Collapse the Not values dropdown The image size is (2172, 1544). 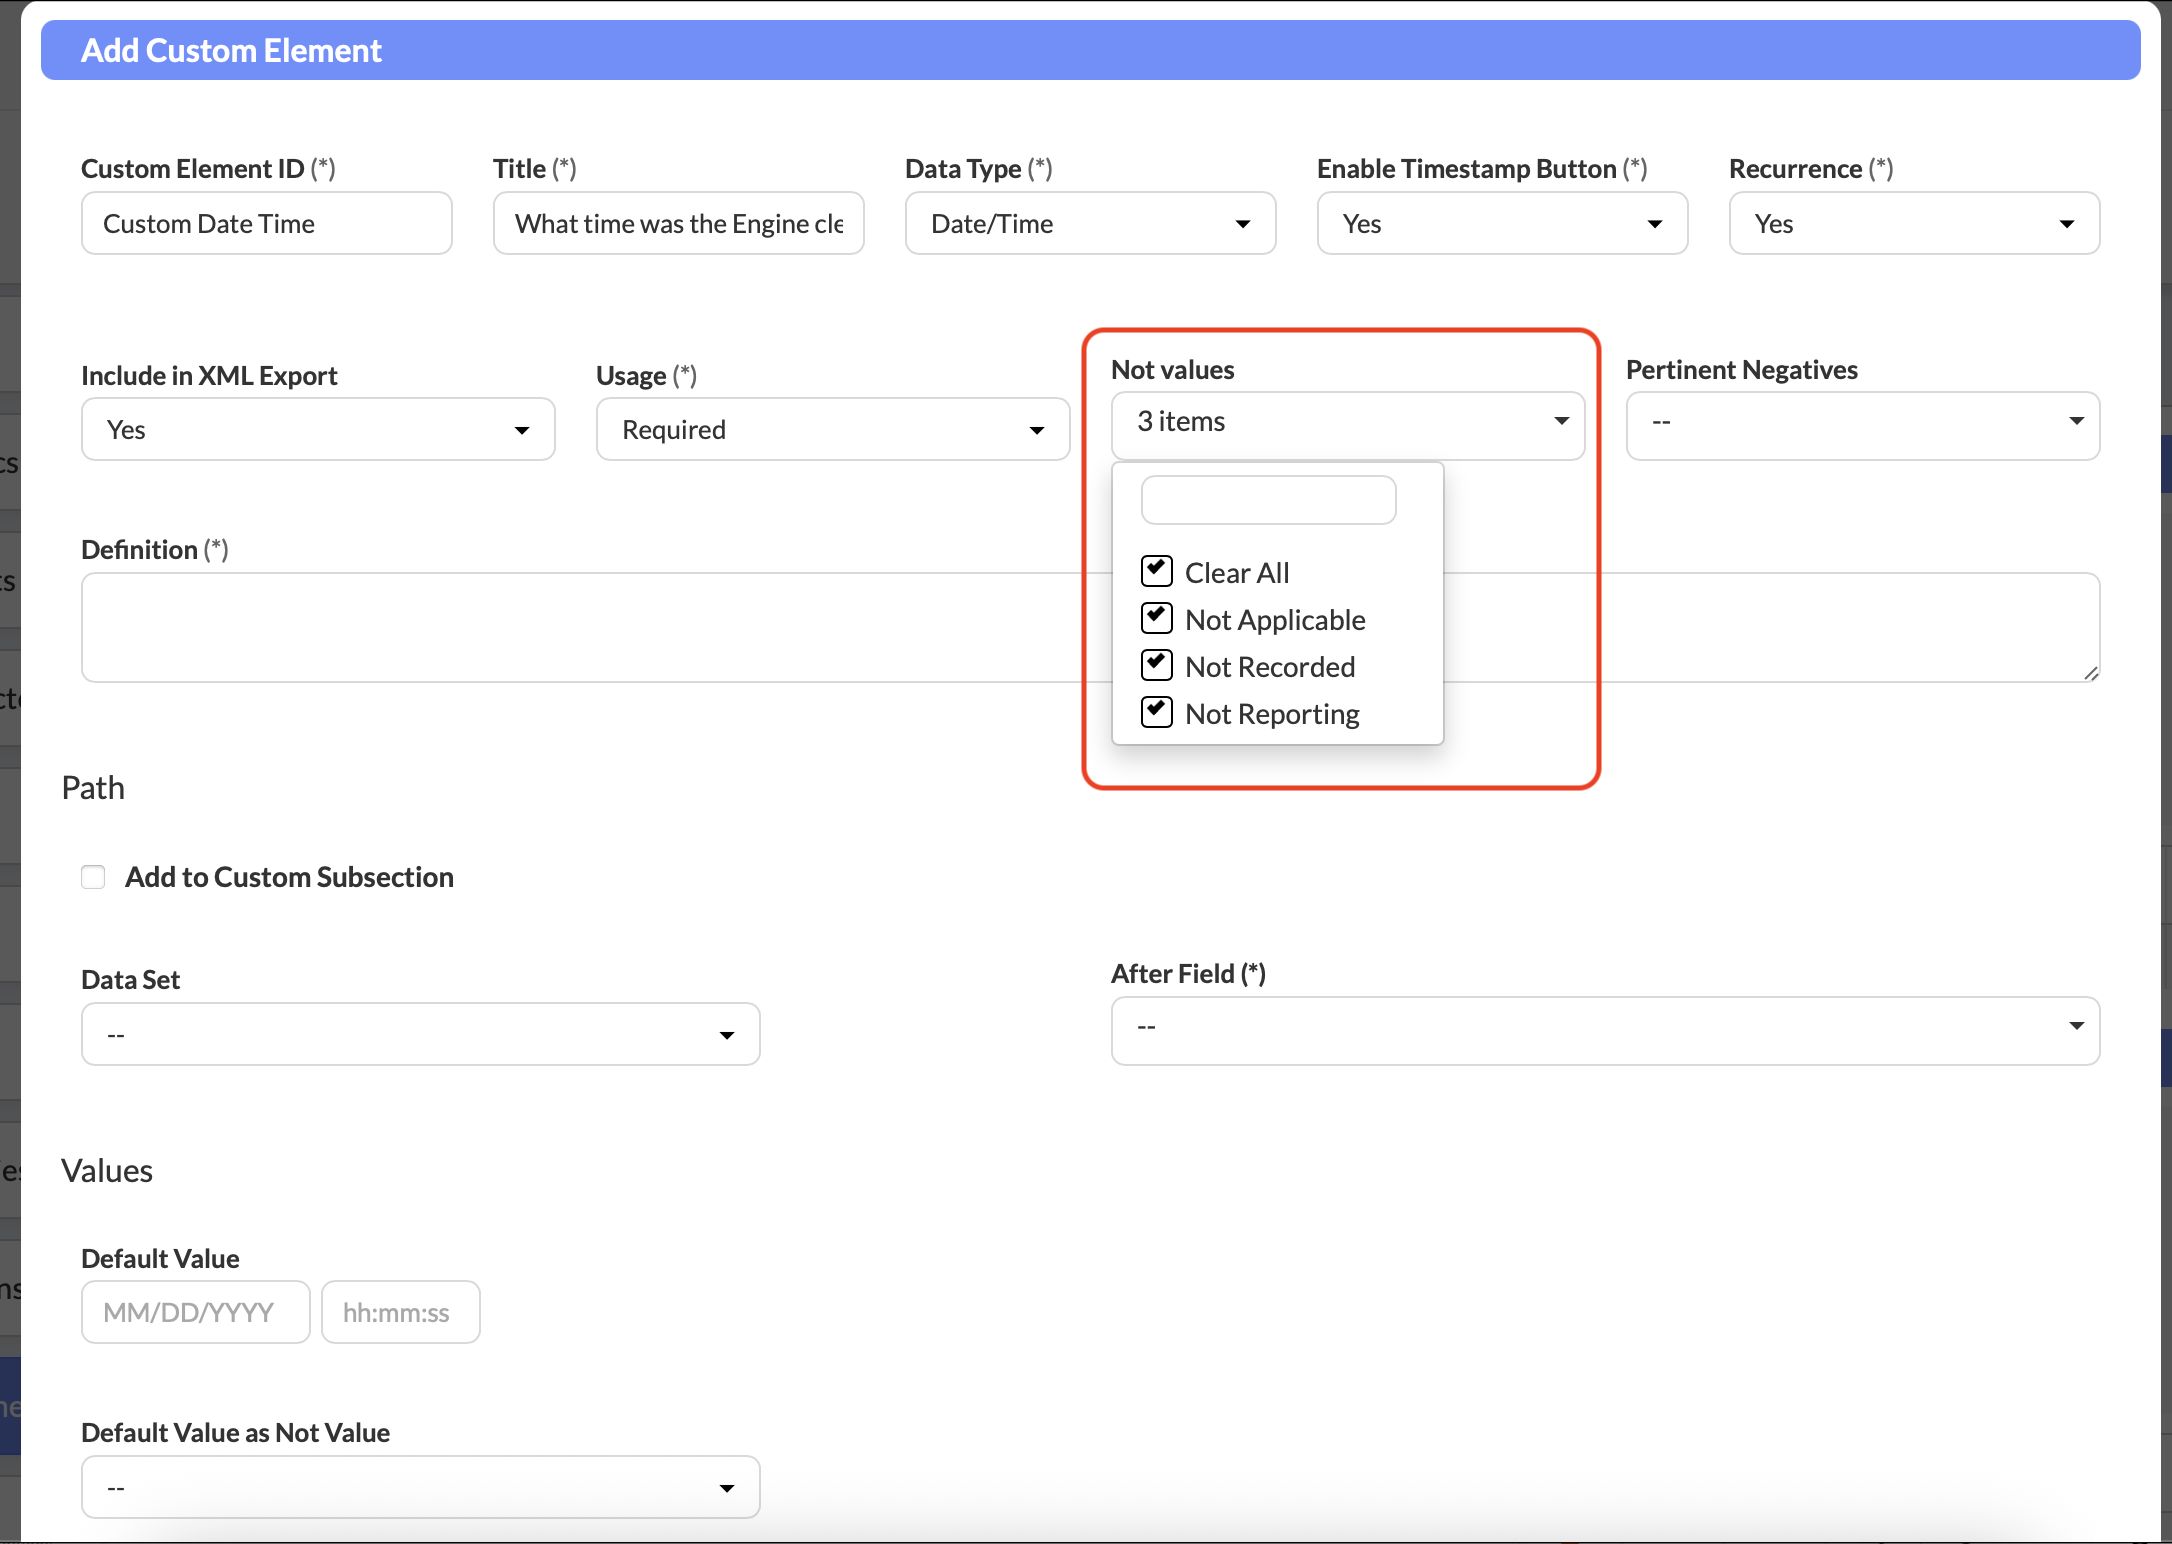1347,422
